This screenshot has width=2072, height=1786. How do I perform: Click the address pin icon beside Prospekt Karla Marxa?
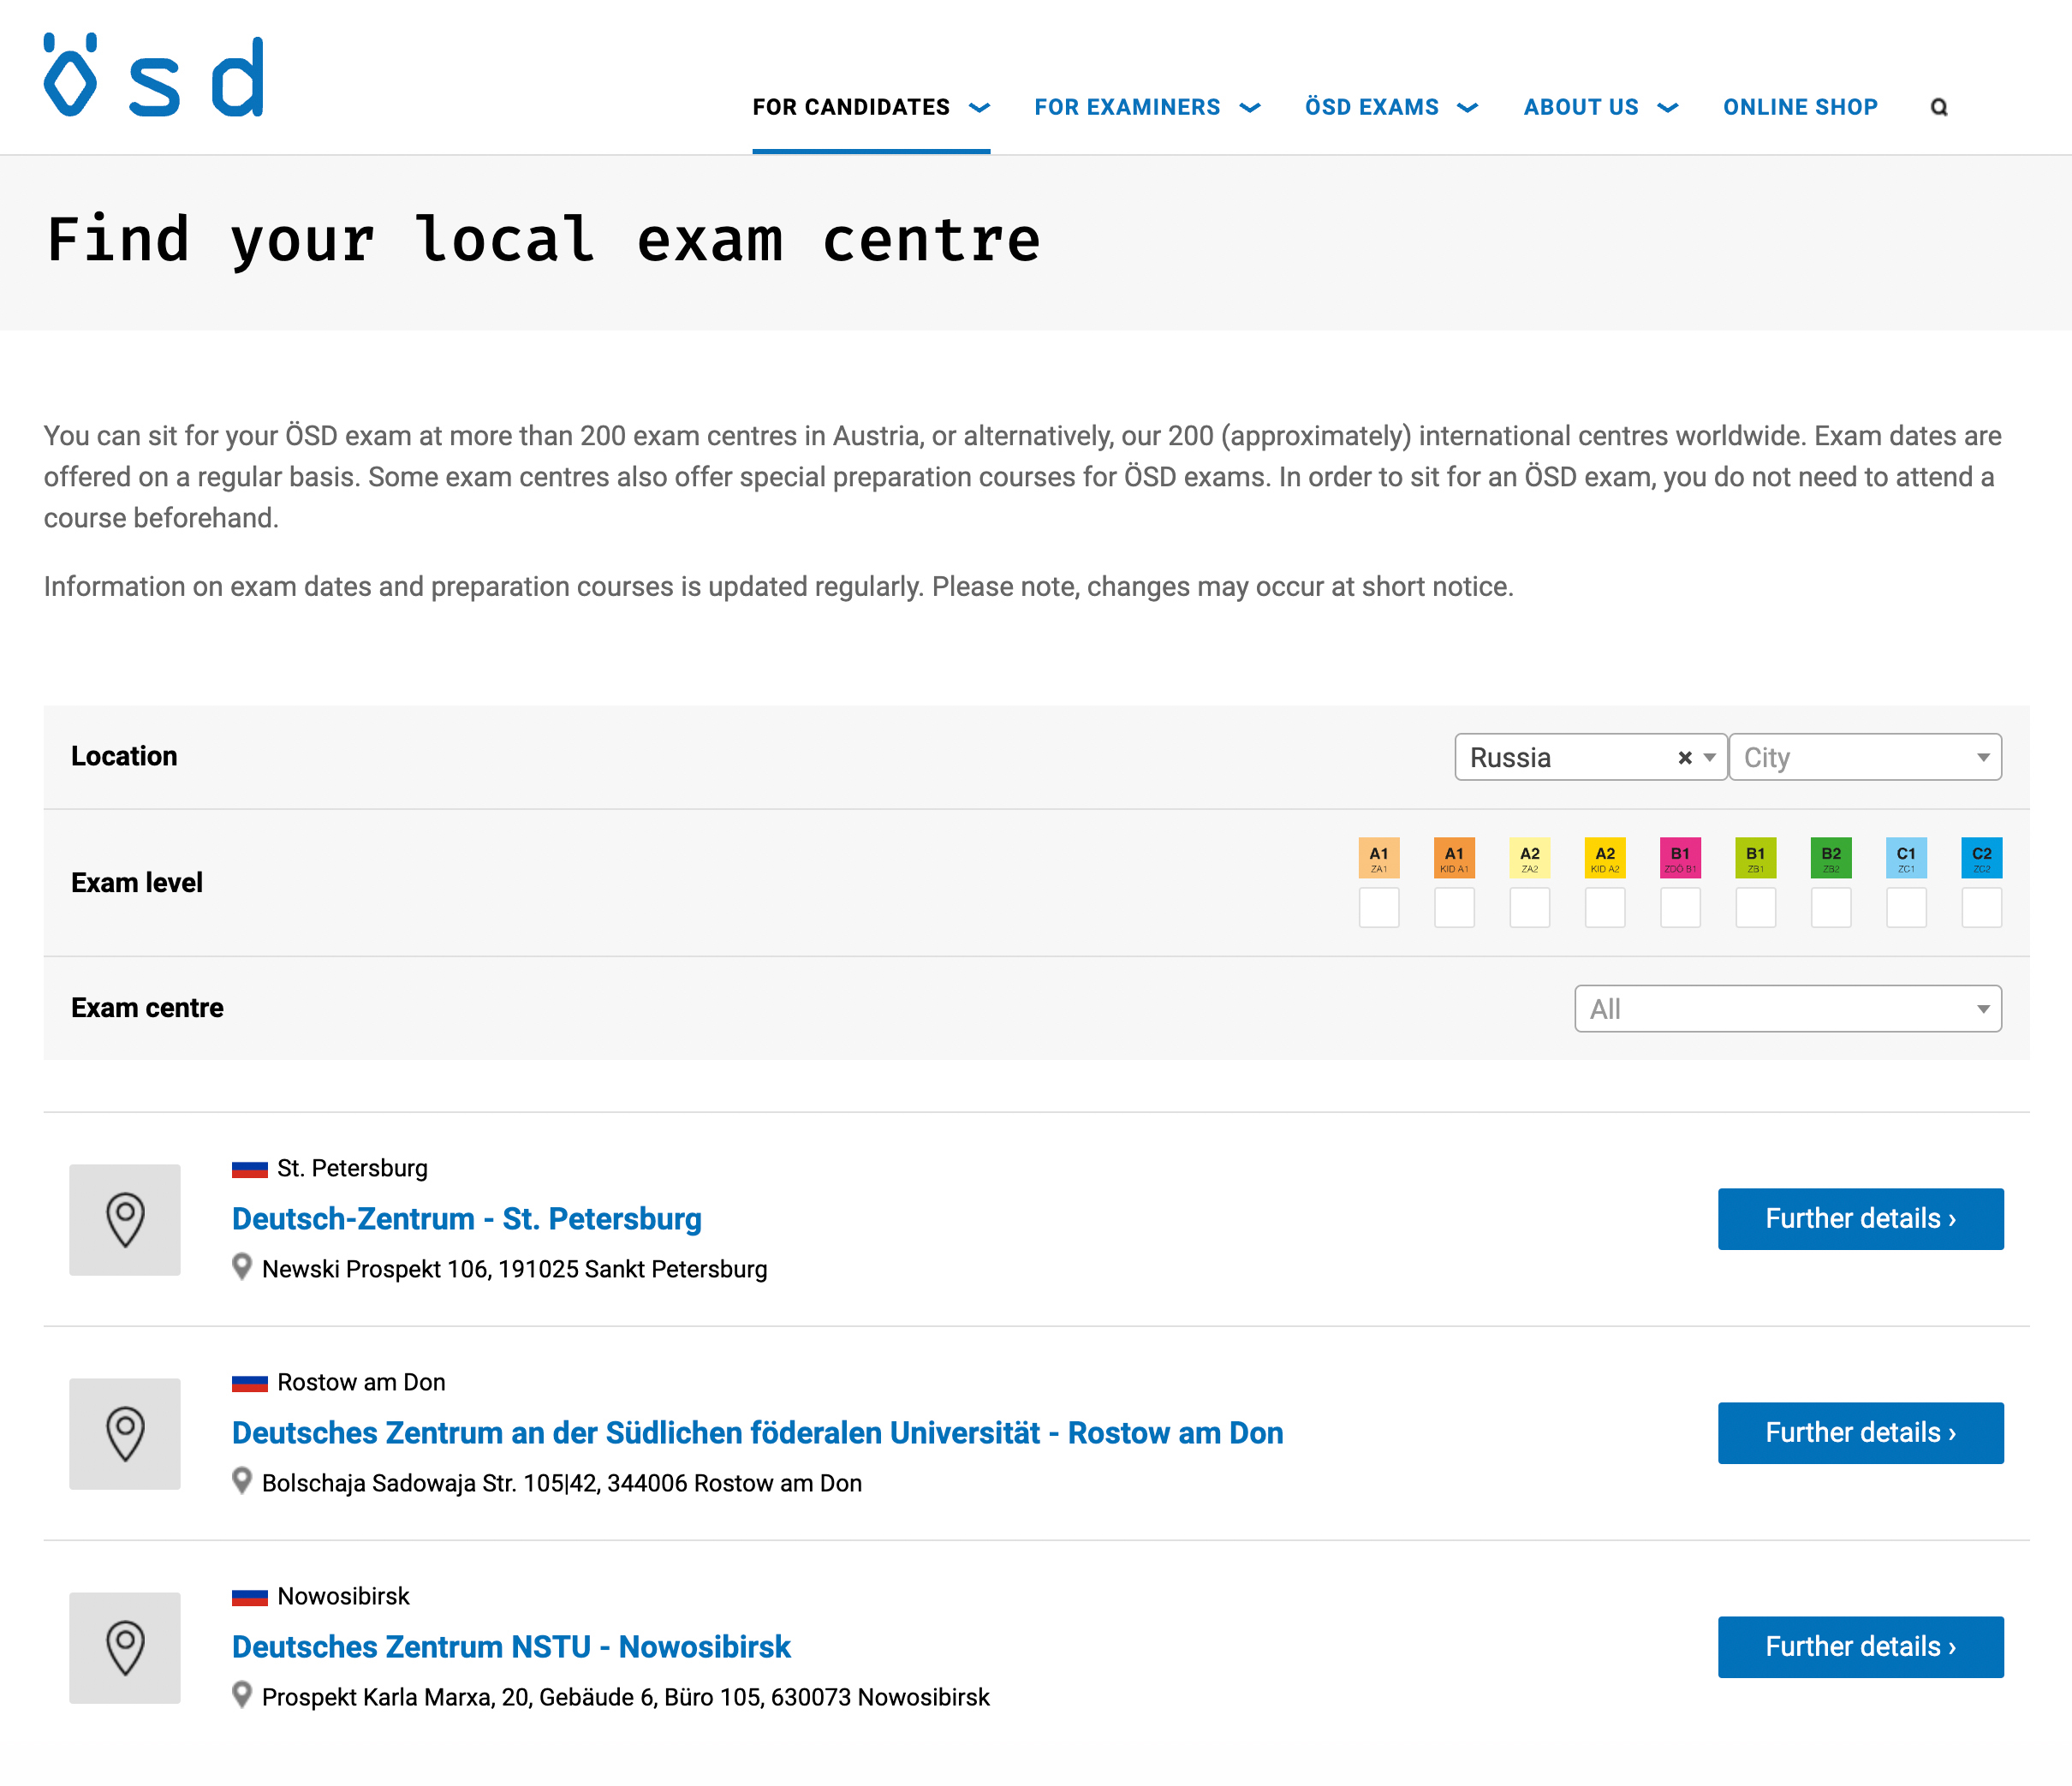[x=242, y=1695]
